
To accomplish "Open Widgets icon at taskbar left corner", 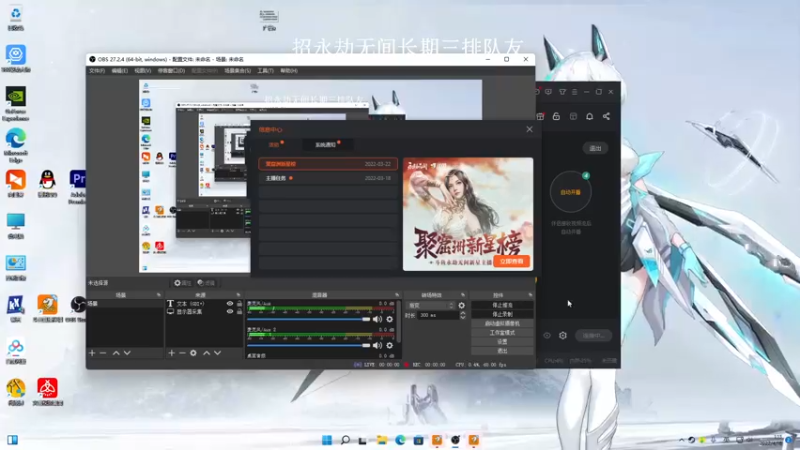I will (13, 440).
